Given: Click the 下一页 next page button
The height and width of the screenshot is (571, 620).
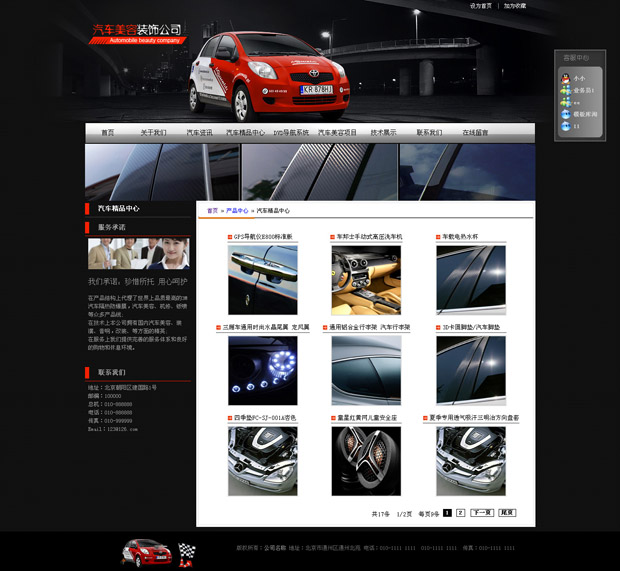Looking at the screenshot, I should click(482, 513).
